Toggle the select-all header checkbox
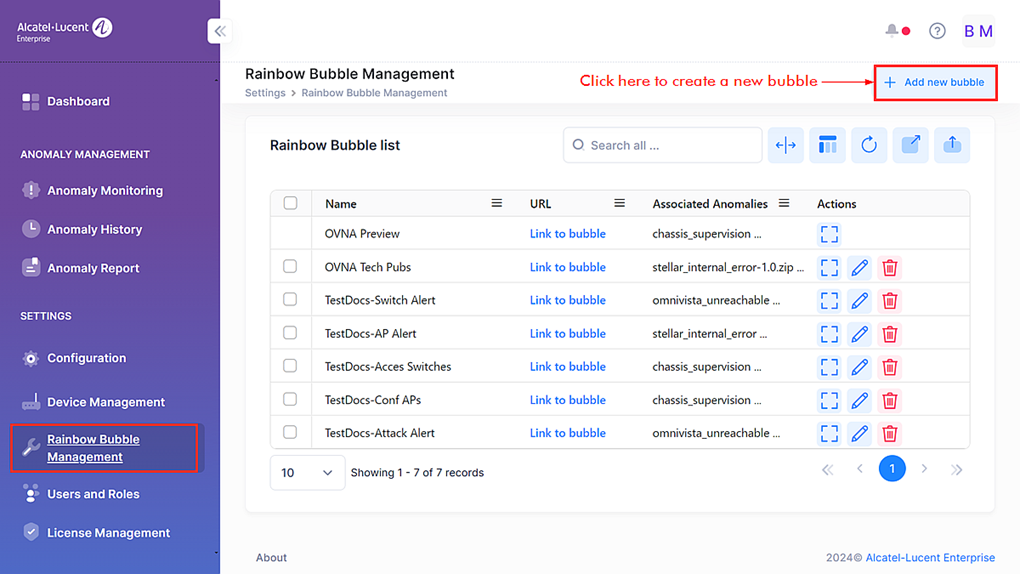 pyautogui.click(x=290, y=203)
